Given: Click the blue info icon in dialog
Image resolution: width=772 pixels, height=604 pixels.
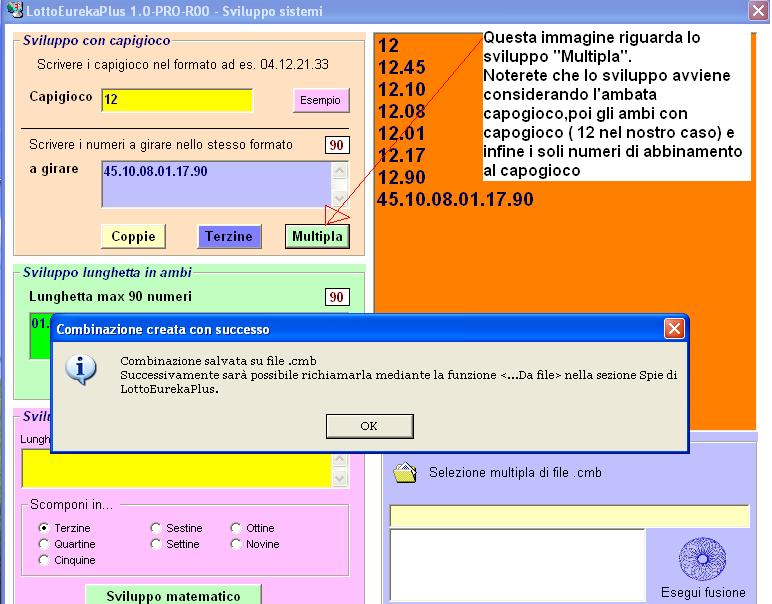Looking at the screenshot, I should pyautogui.click(x=81, y=369).
